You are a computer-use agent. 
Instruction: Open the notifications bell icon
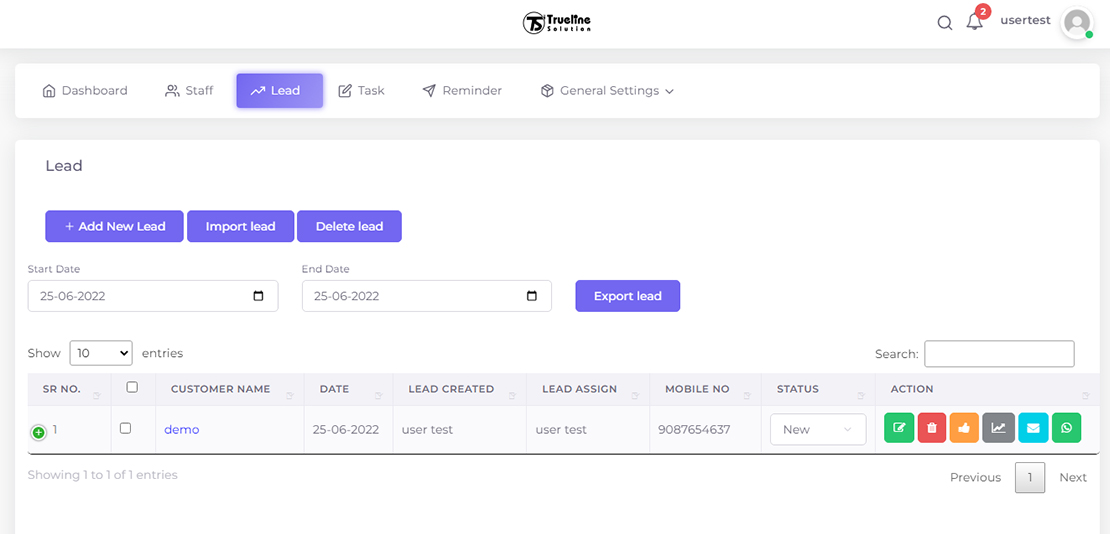(974, 22)
